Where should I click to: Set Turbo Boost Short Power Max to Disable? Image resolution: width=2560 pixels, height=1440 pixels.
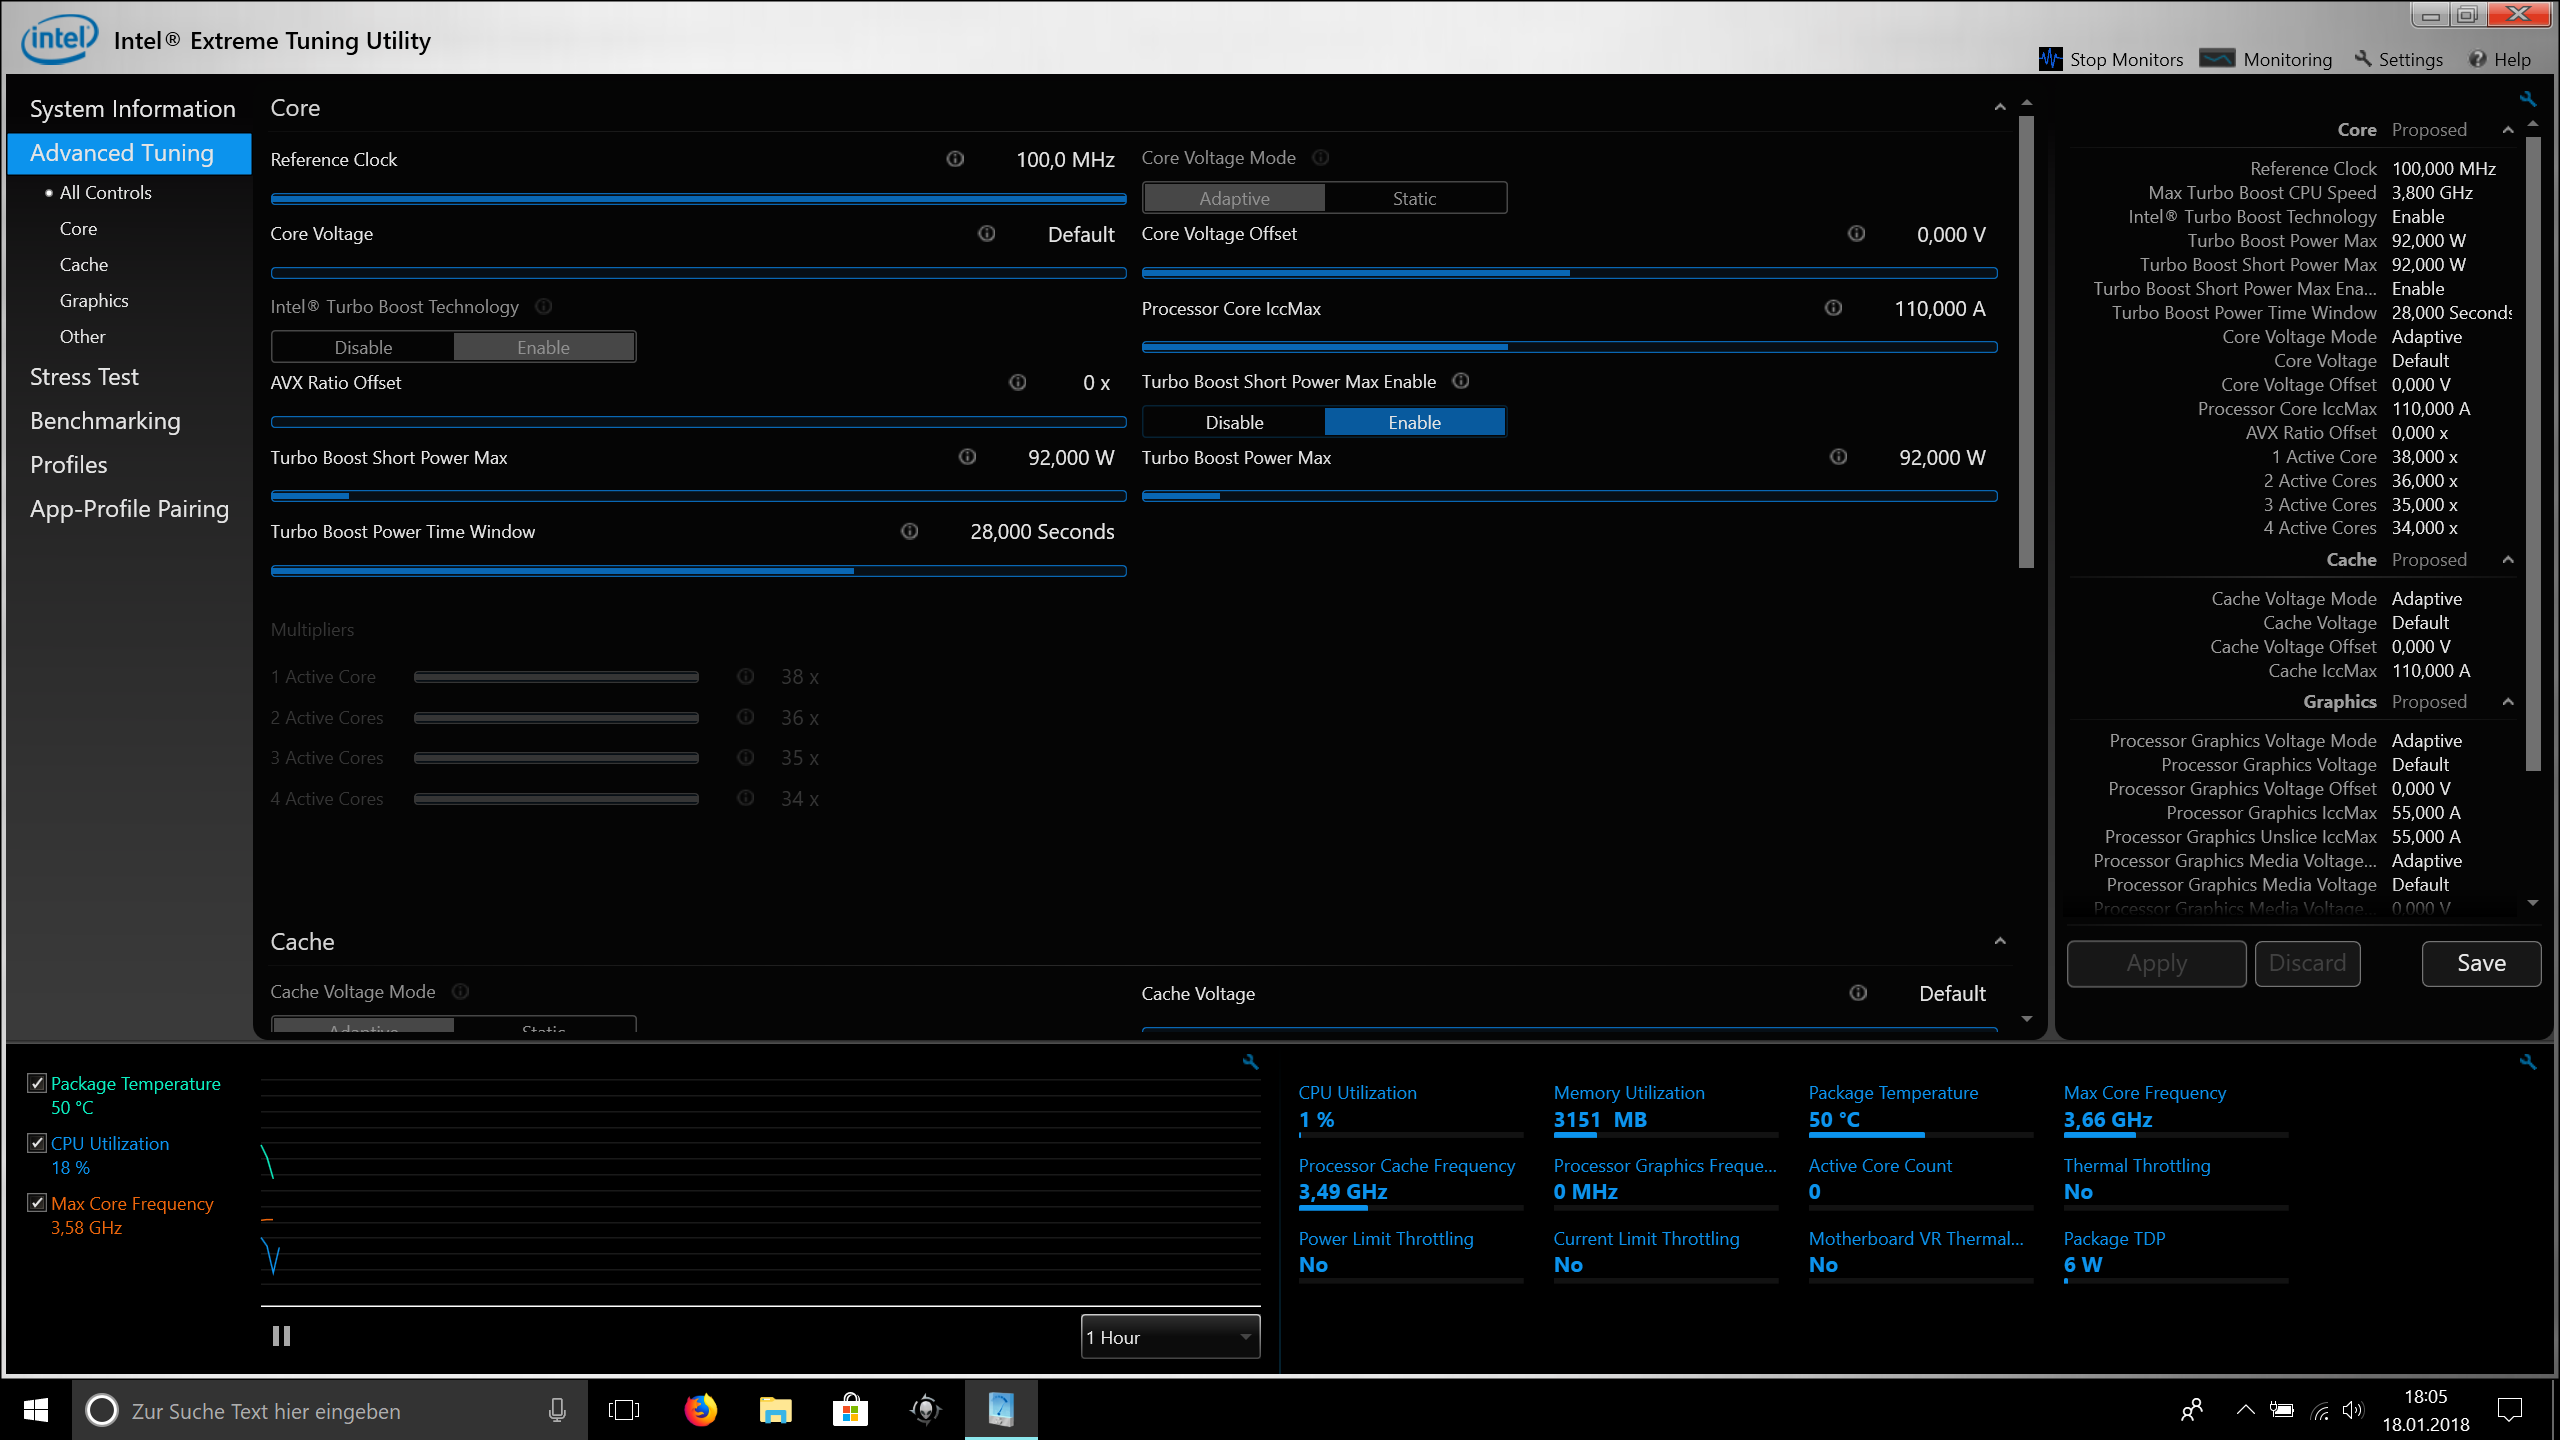click(x=1234, y=422)
